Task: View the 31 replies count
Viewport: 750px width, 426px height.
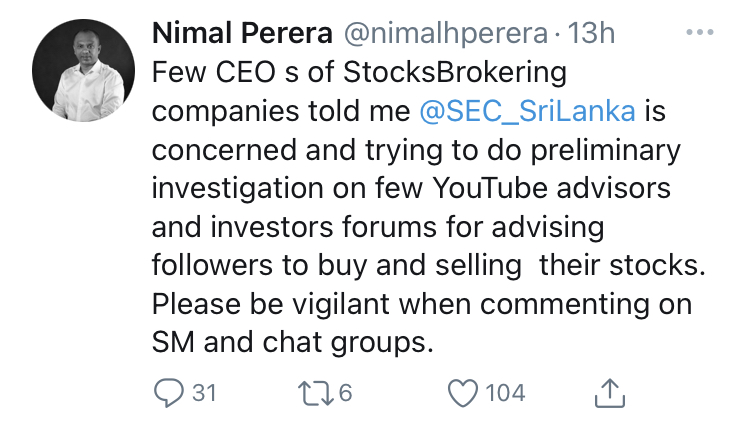Action: point(204,393)
